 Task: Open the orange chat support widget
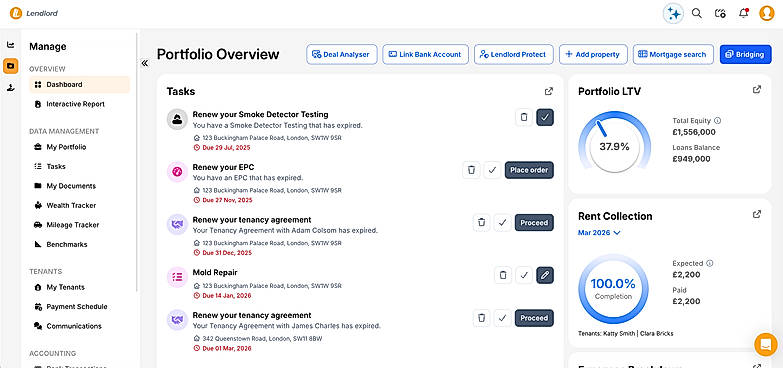[x=766, y=344]
